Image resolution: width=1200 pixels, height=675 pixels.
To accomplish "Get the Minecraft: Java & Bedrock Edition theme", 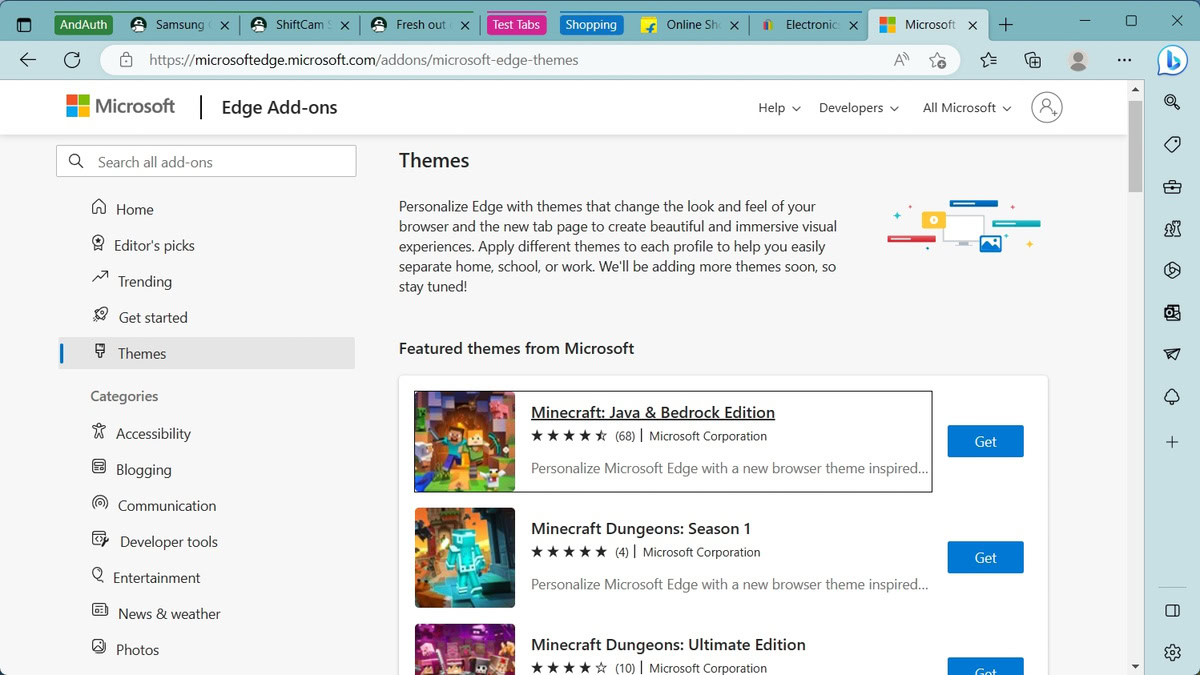I will click(985, 441).
